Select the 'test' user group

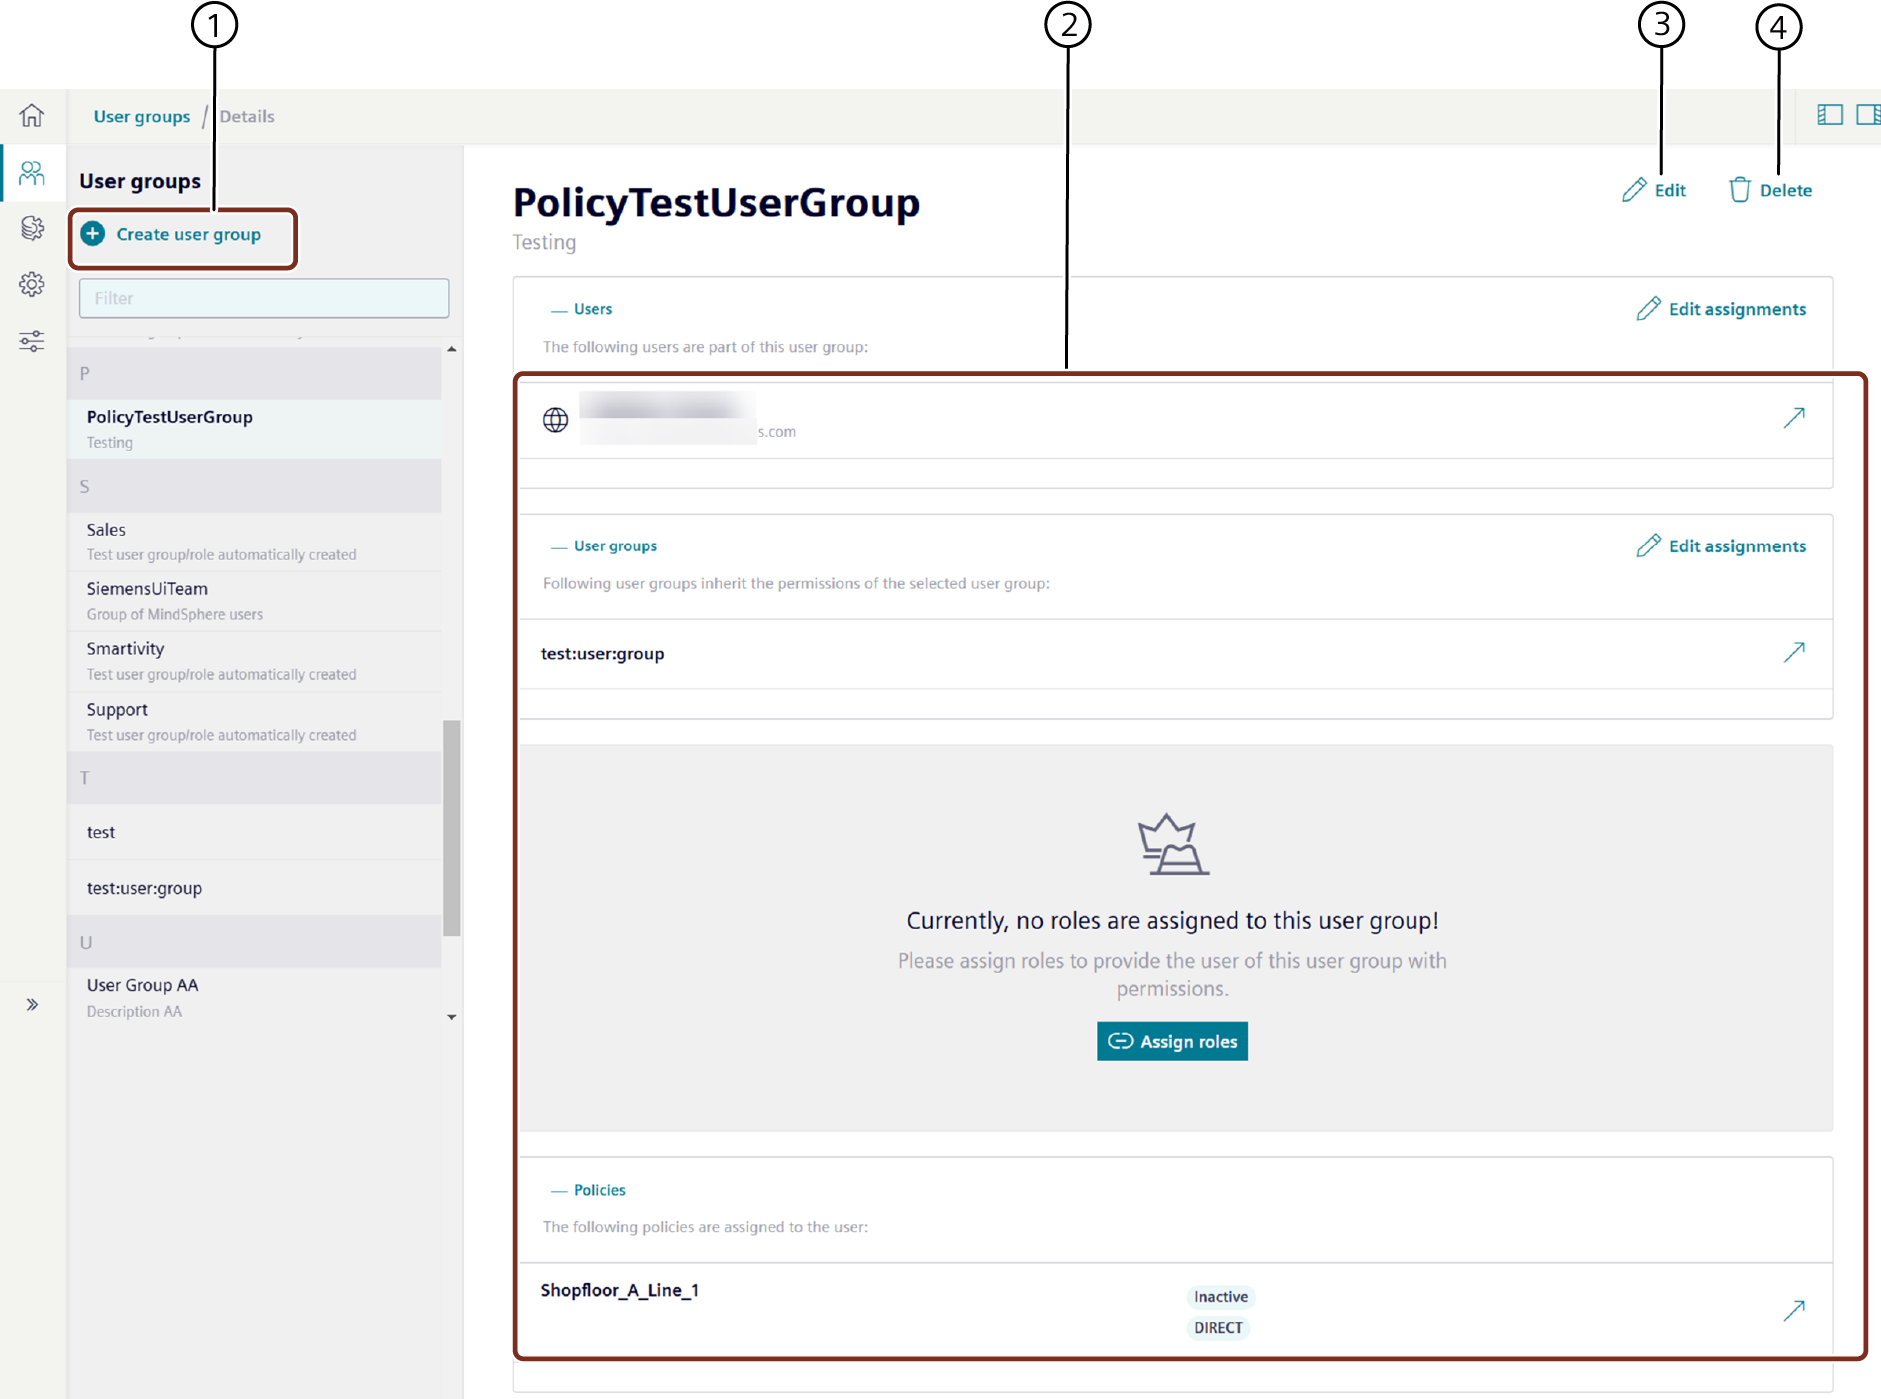(x=254, y=832)
